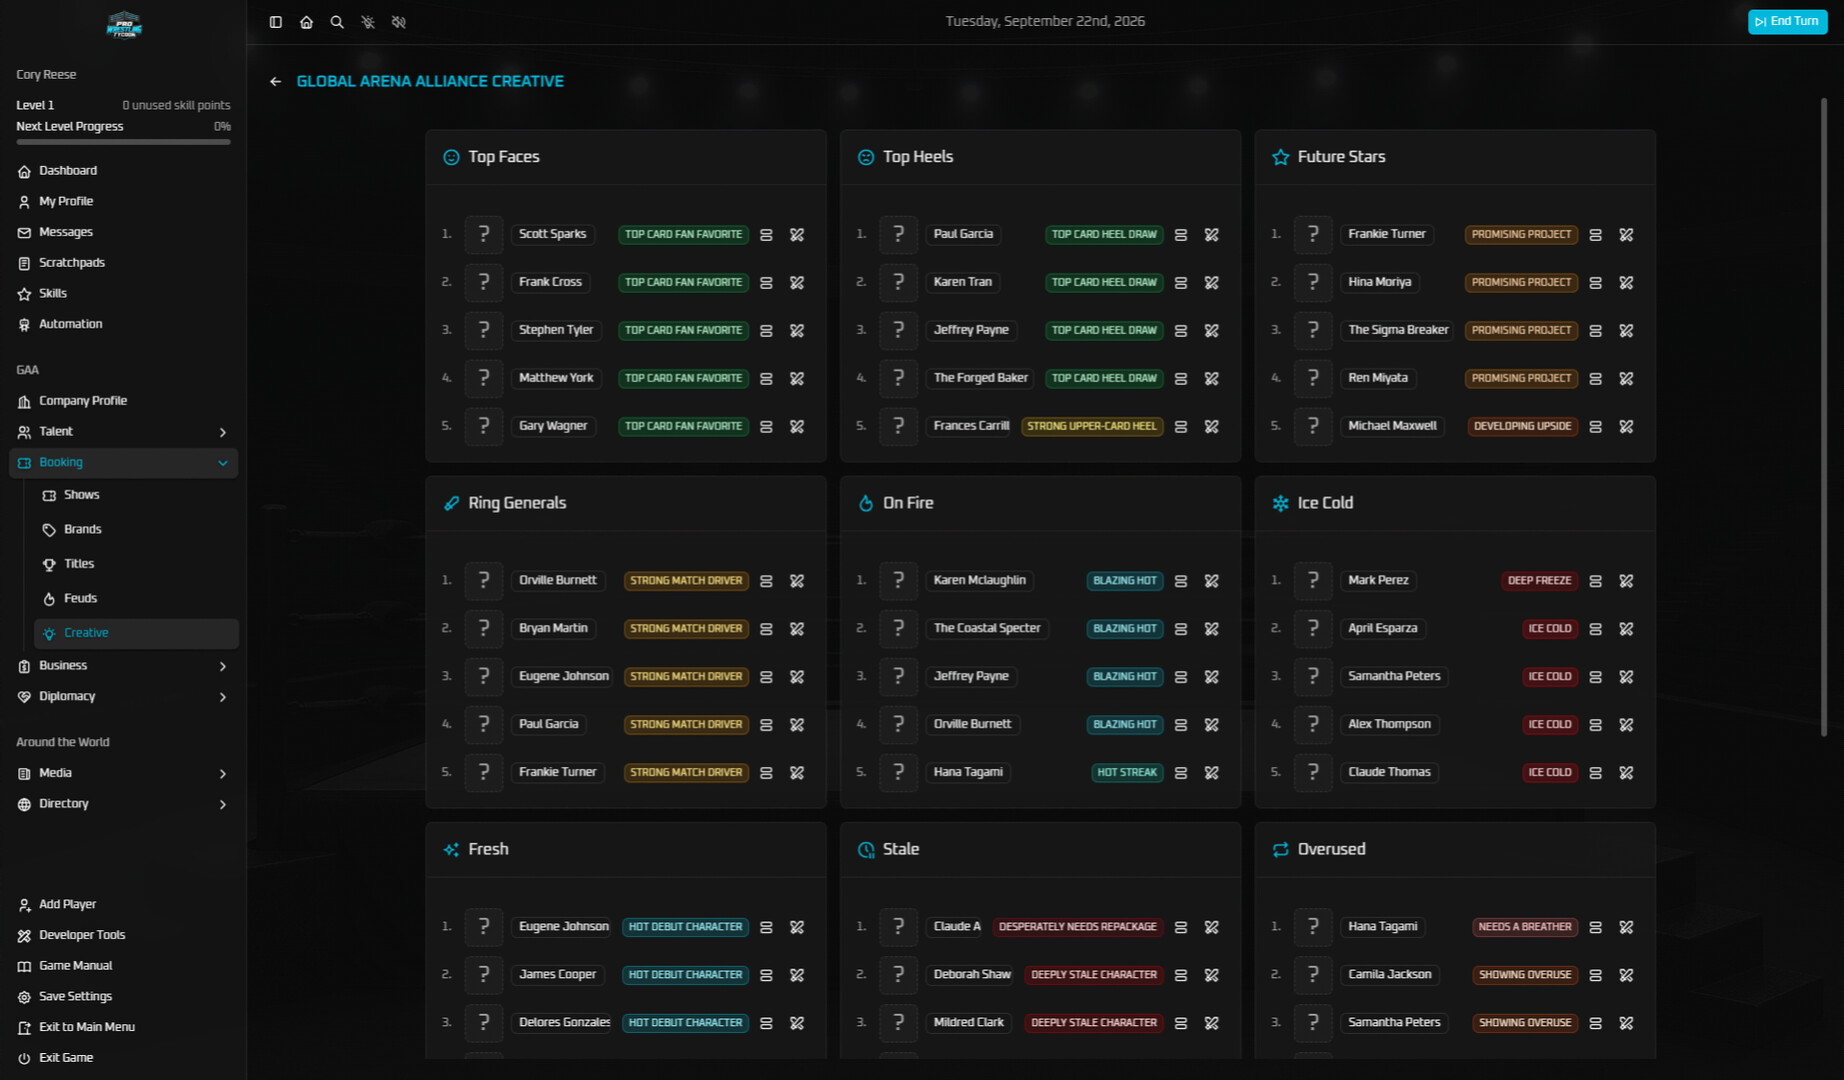Toggle the muted sound icon
Image resolution: width=1844 pixels, height=1080 pixels.
399,22
